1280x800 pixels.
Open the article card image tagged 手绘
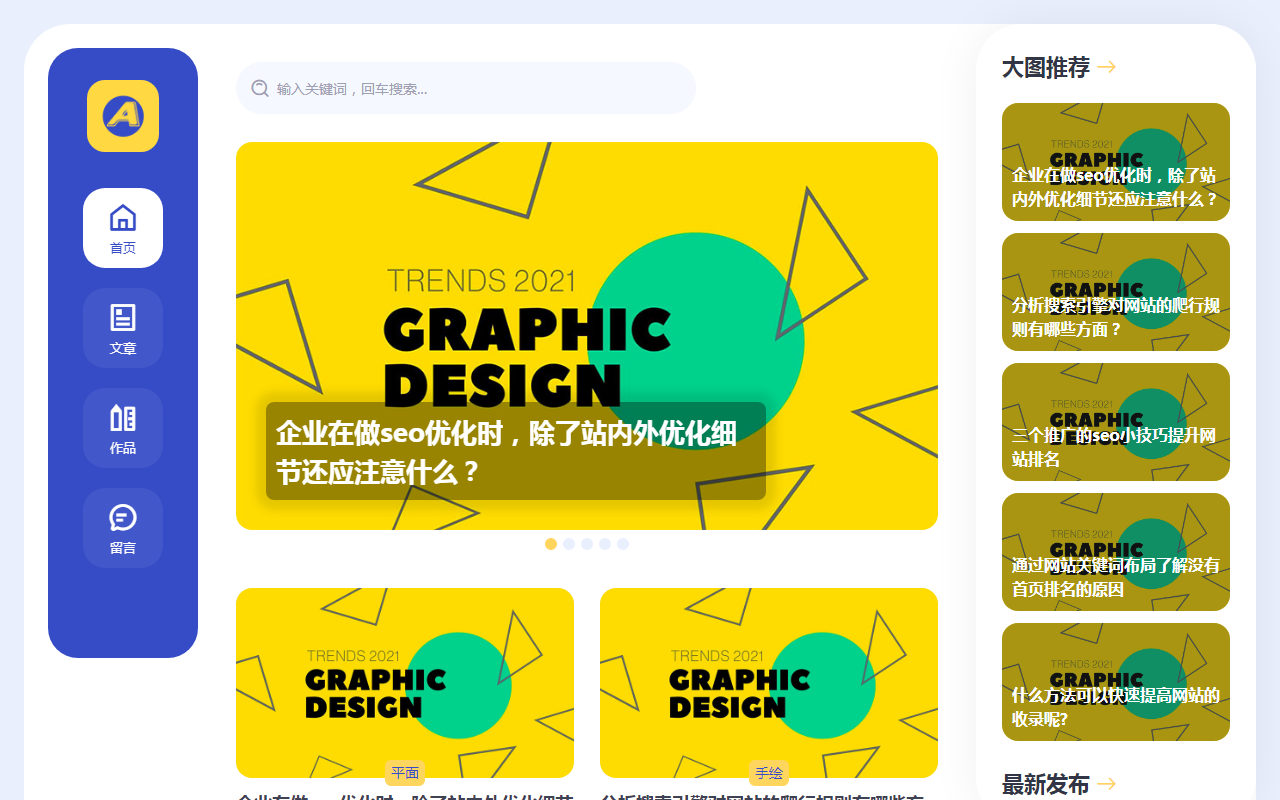(769, 683)
